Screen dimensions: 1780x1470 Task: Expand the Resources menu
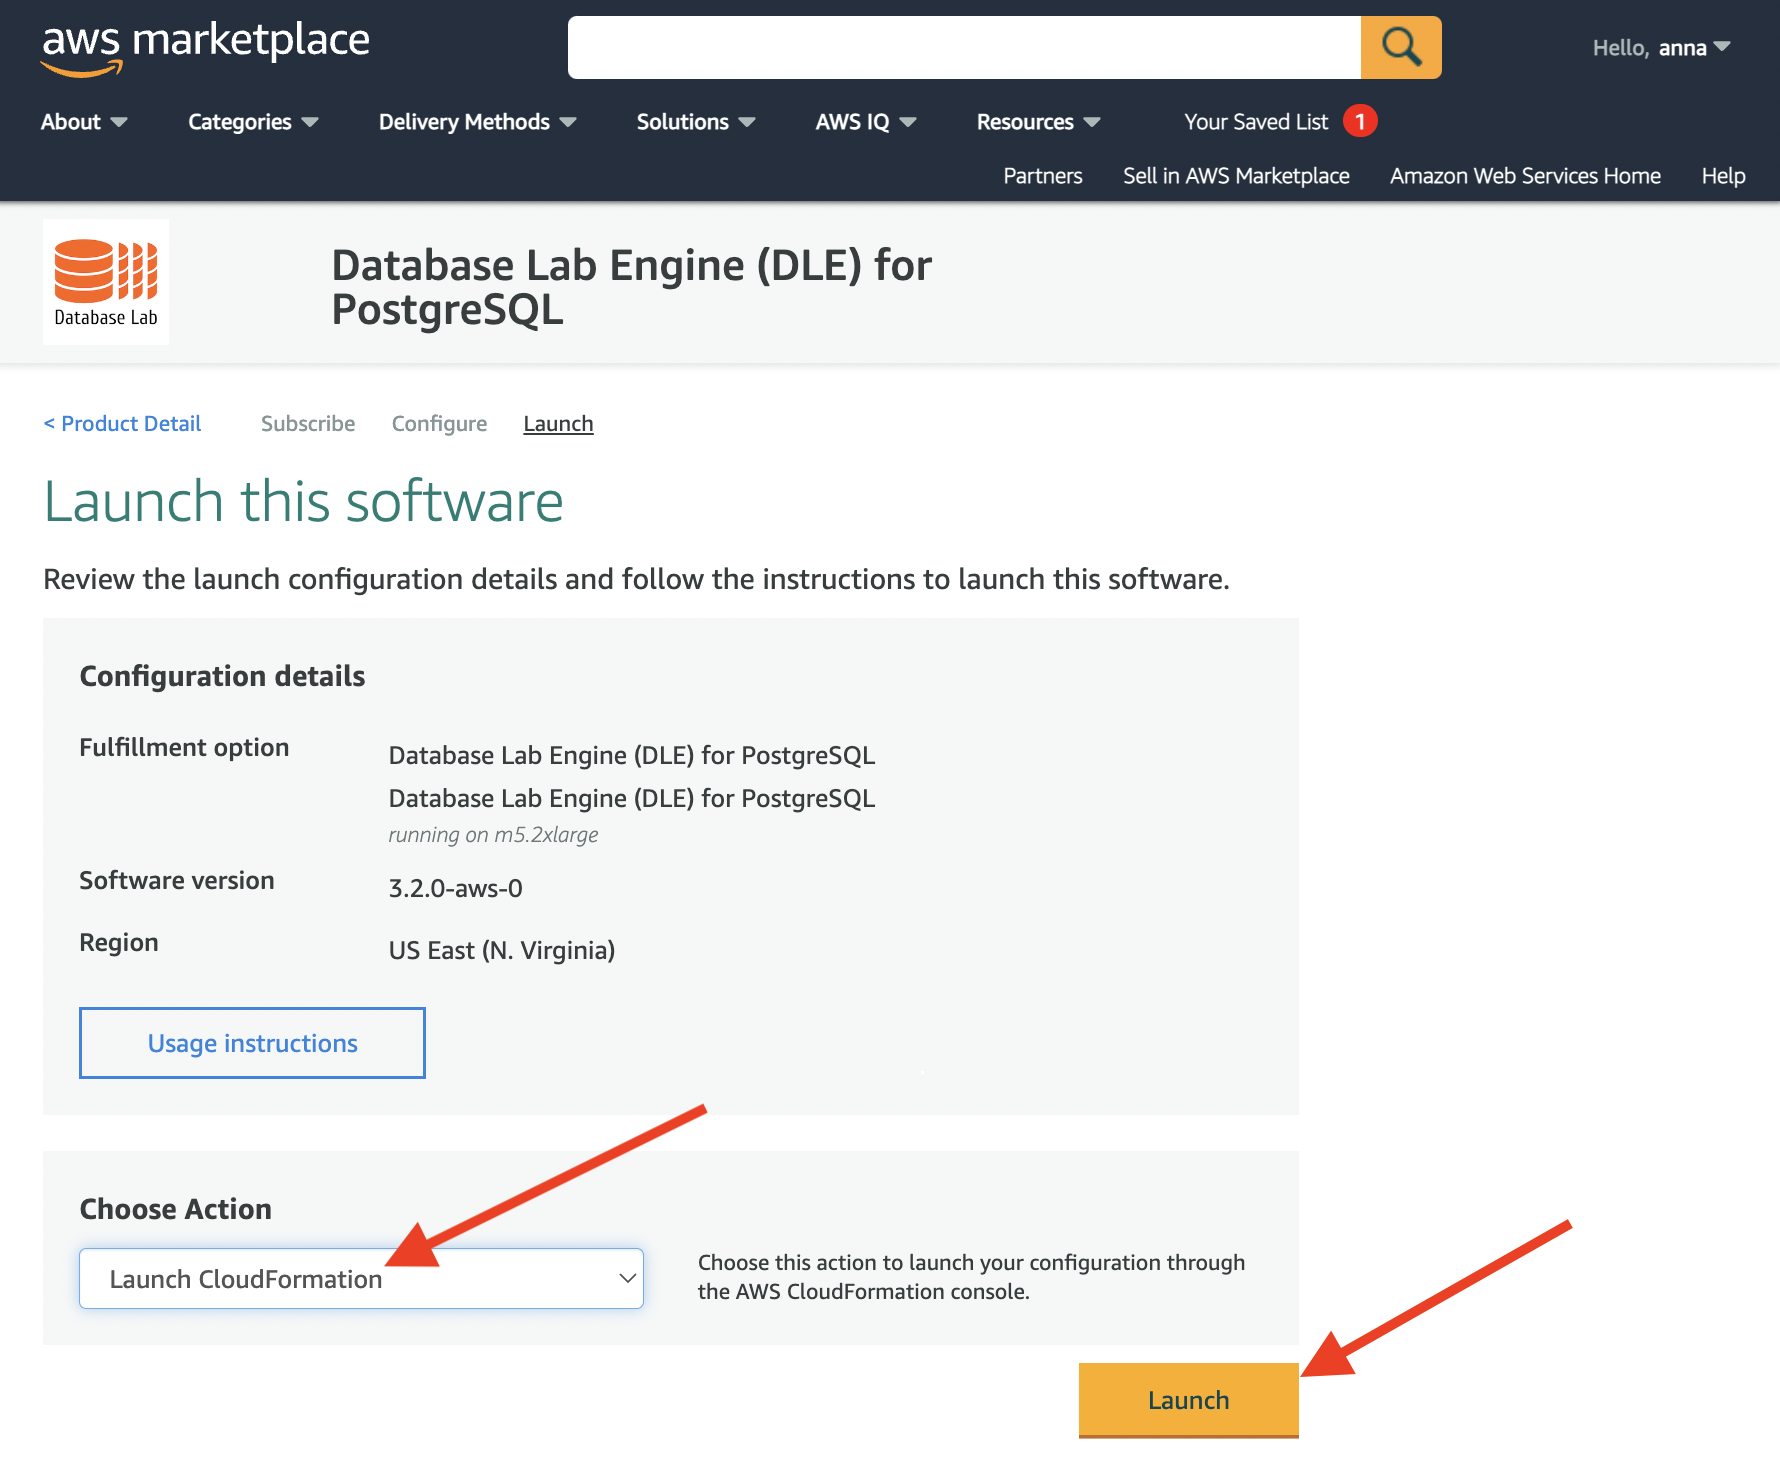1038,122
